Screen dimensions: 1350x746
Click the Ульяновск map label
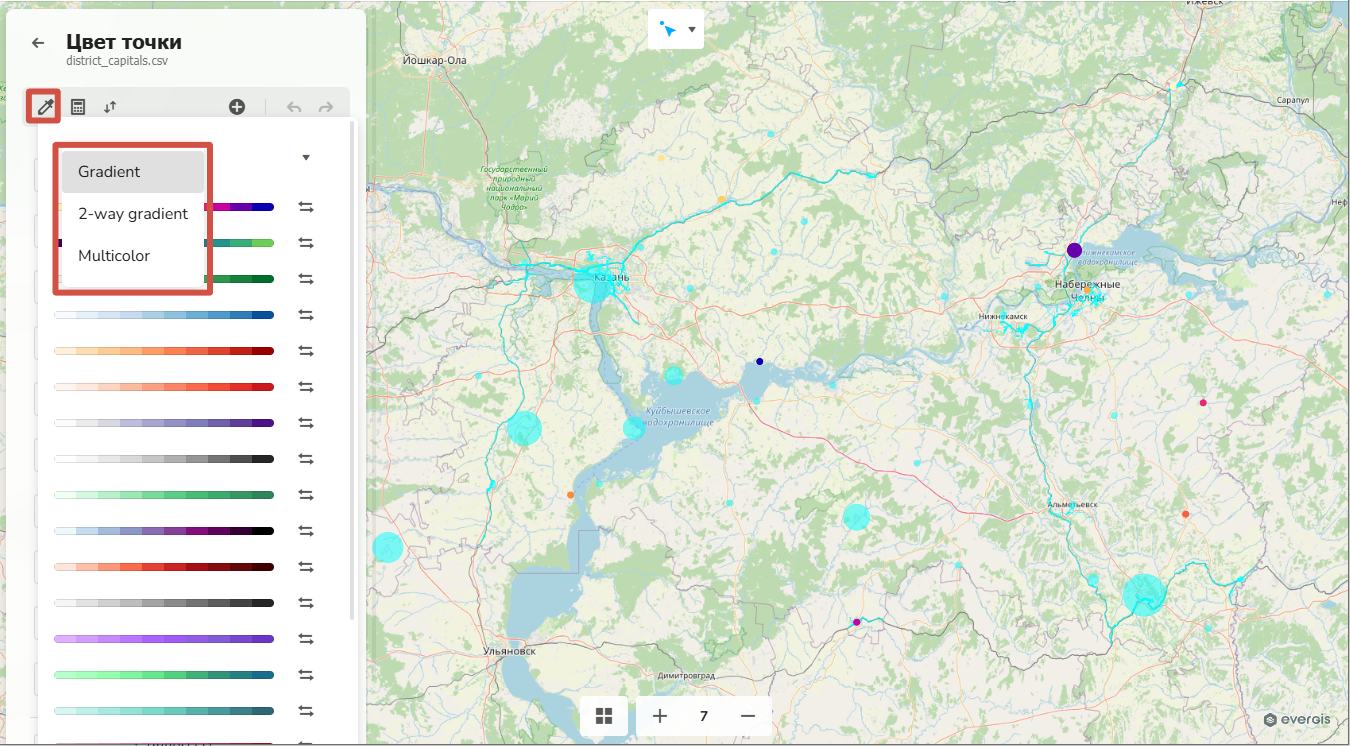(x=510, y=651)
